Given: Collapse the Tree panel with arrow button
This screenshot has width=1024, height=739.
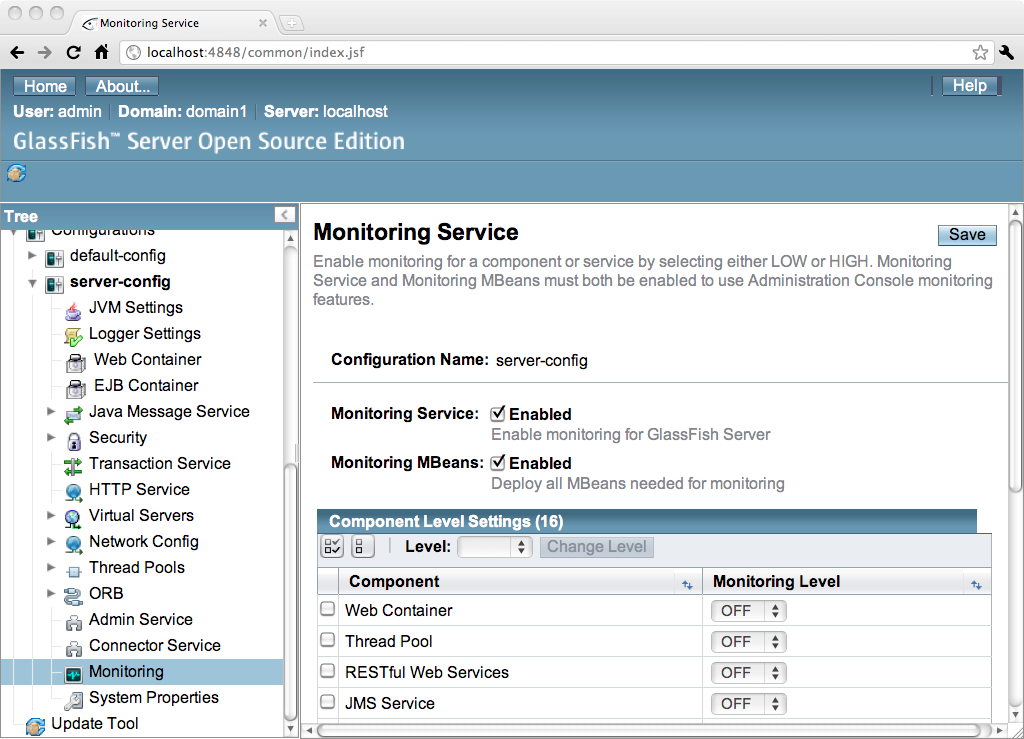Looking at the screenshot, I should tap(285, 215).
